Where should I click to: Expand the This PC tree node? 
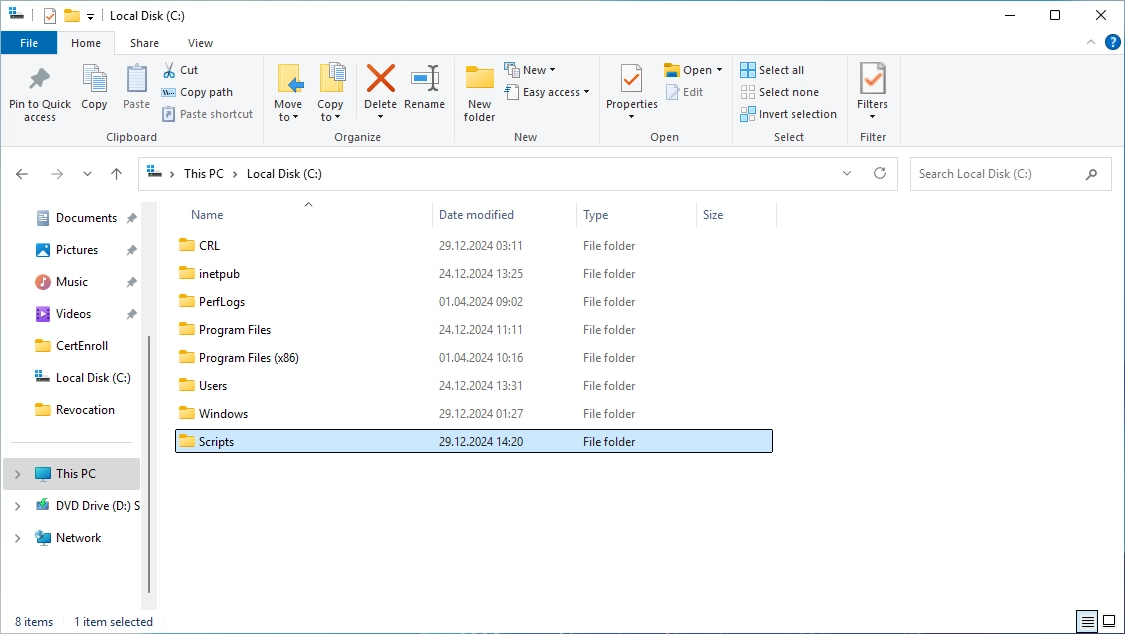(x=18, y=474)
